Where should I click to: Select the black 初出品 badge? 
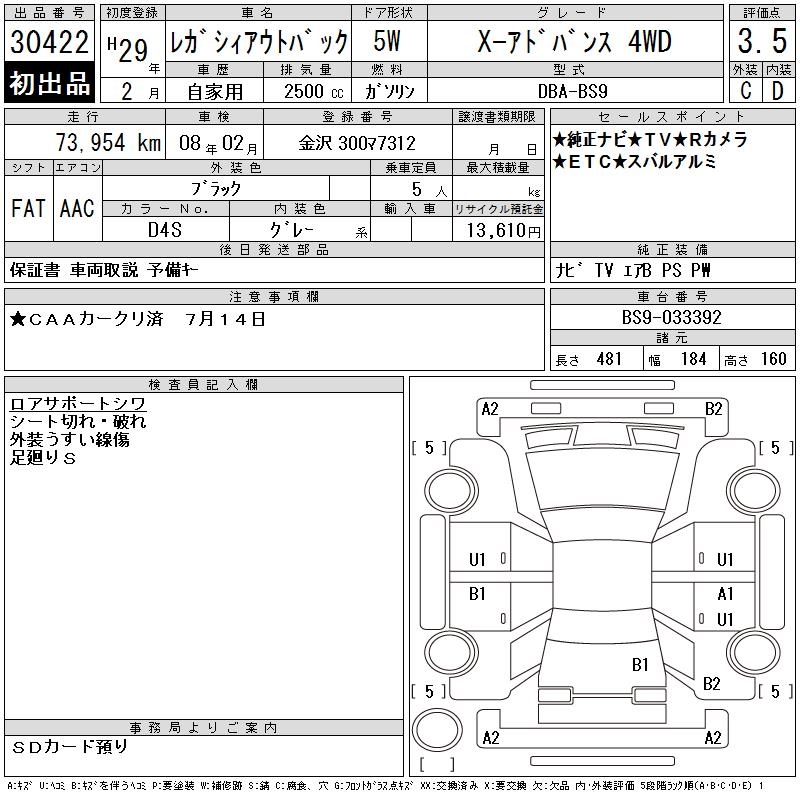[49, 83]
